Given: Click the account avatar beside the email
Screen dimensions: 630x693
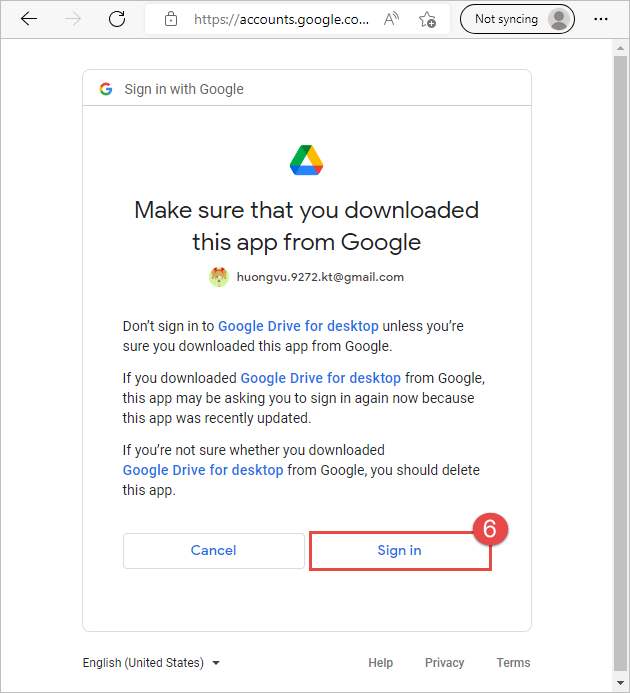Looking at the screenshot, I should [219, 277].
